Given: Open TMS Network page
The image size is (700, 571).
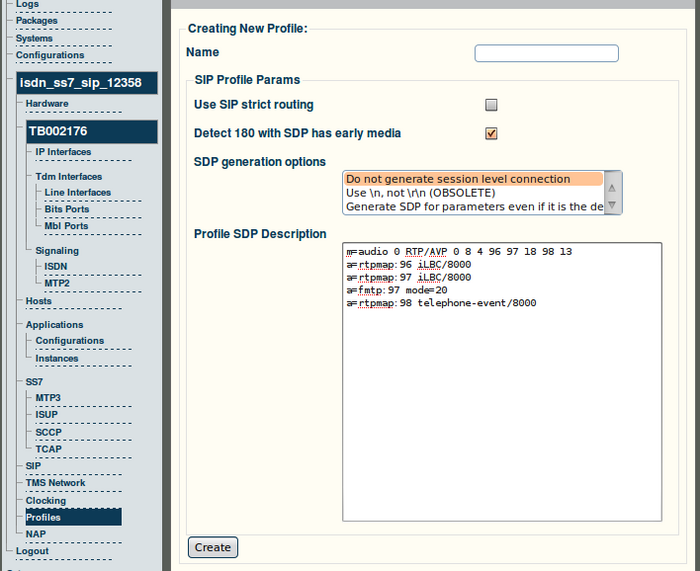Looking at the screenshot, I should (55, 483).
